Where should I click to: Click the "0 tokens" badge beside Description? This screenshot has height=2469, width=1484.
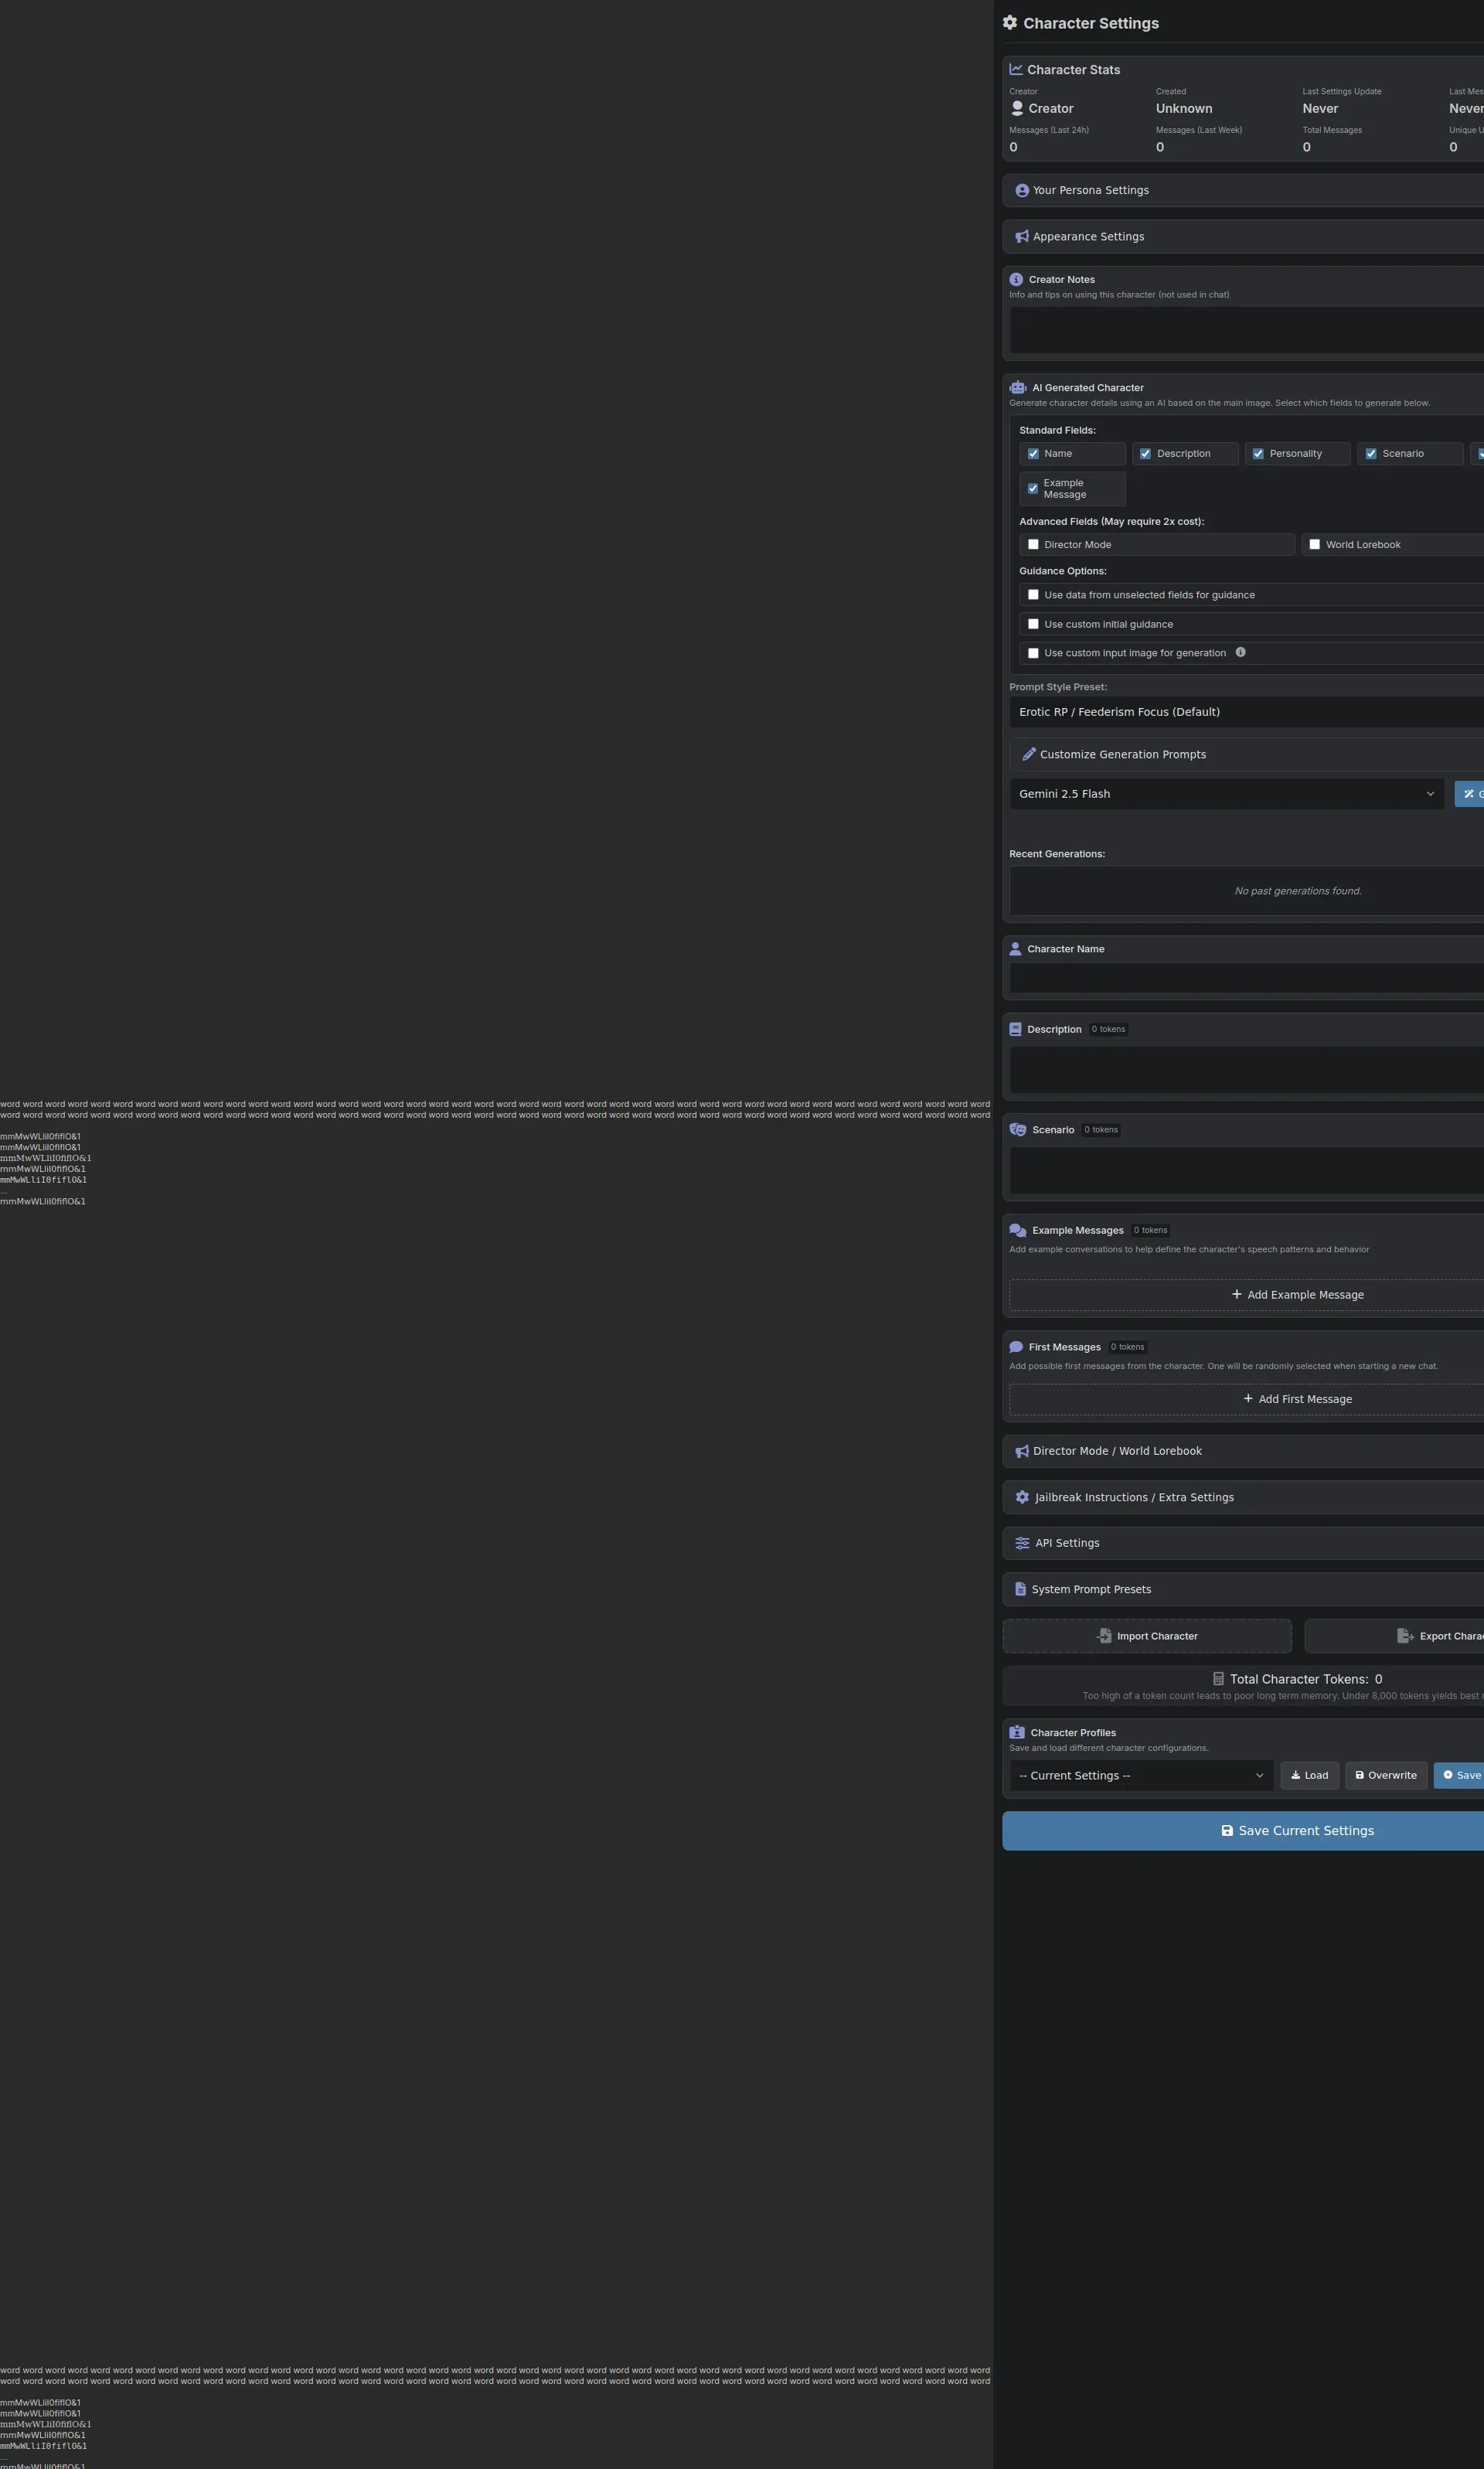pos(1108,1029)
